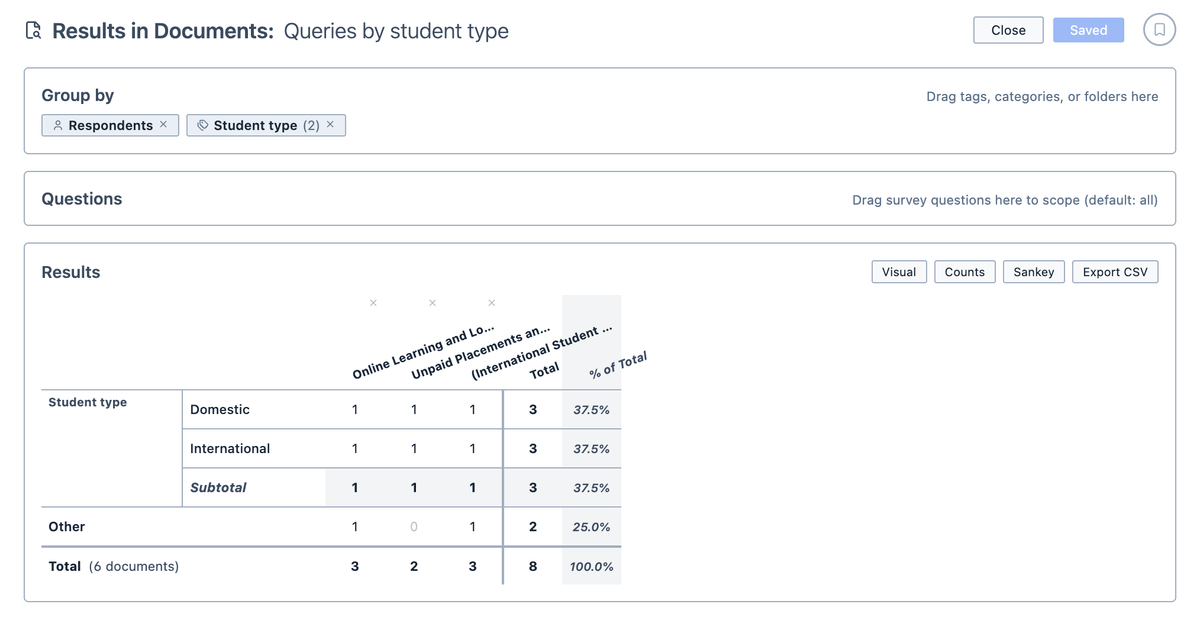Select the Student type chip label

[255, 125]
